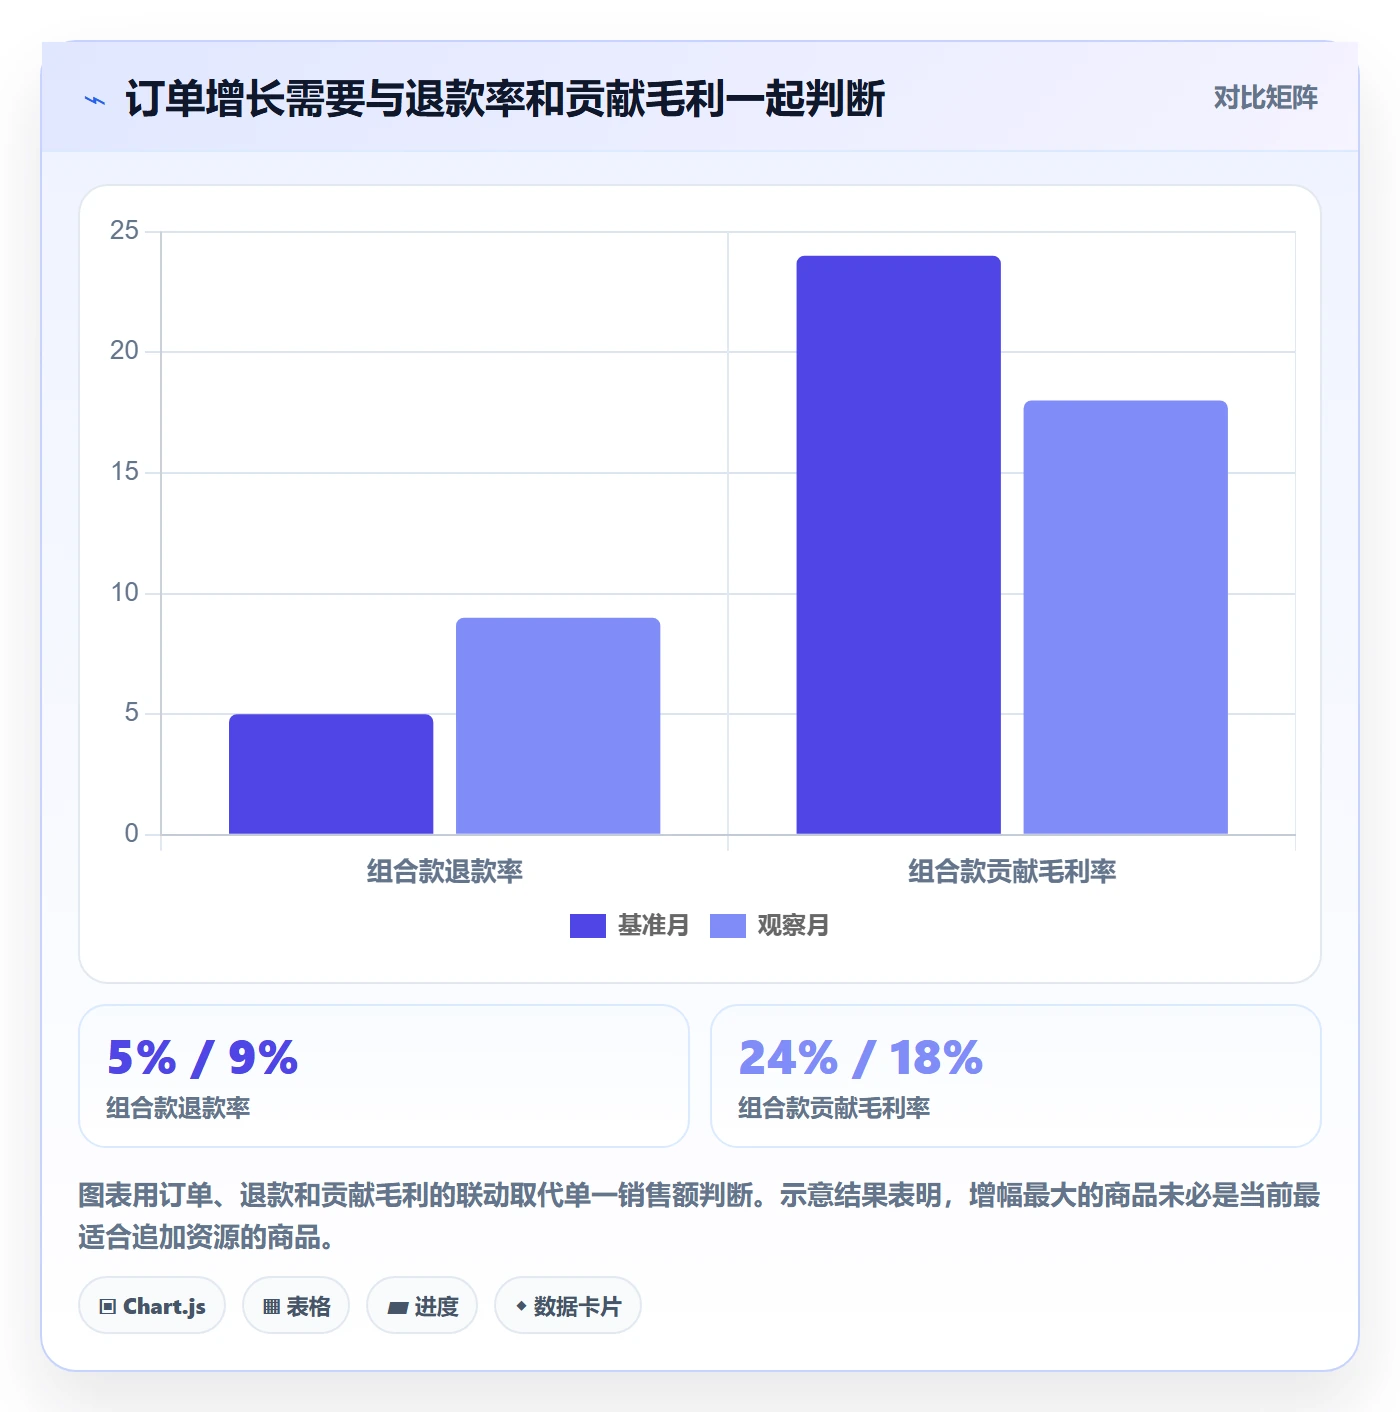Image resolution: width=1400 pixels, height=1412 pixels.
Task: Click the 观察月 bar for 组合款贡献毛利率
Action: [x=1126, y=617]
